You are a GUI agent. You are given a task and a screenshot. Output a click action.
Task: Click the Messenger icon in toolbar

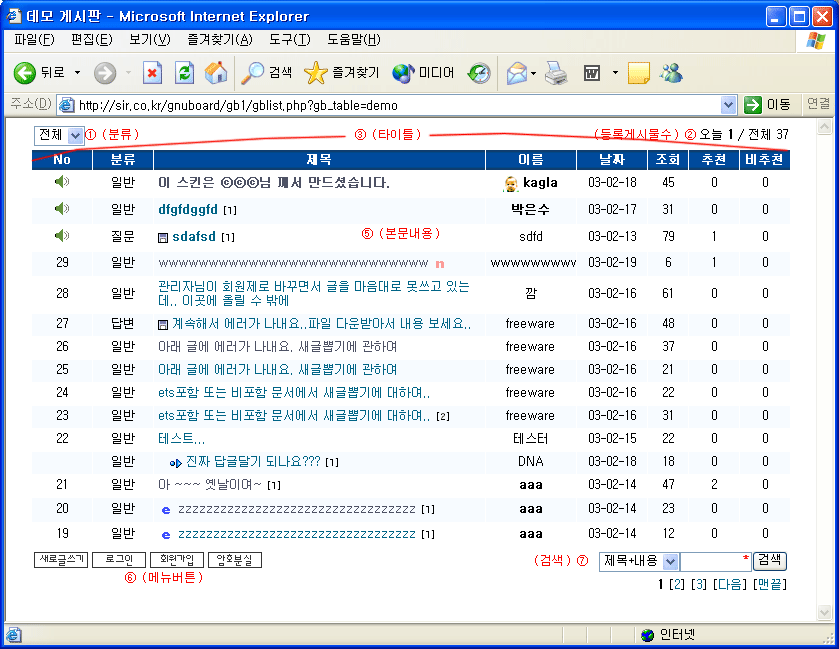[671, 73]
